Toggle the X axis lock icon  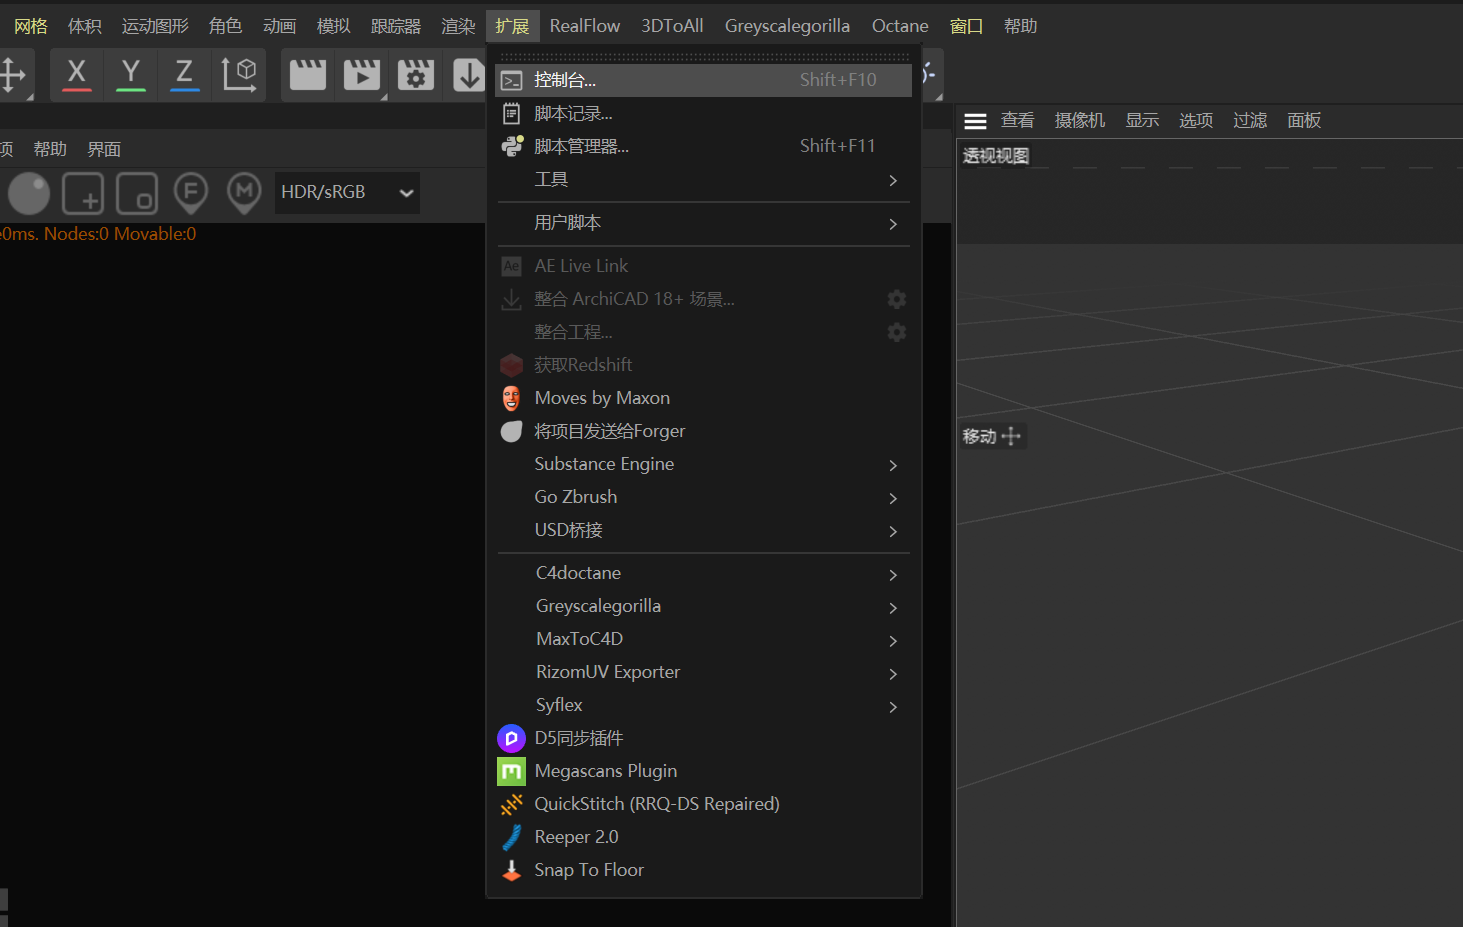[x=77, y=75]
